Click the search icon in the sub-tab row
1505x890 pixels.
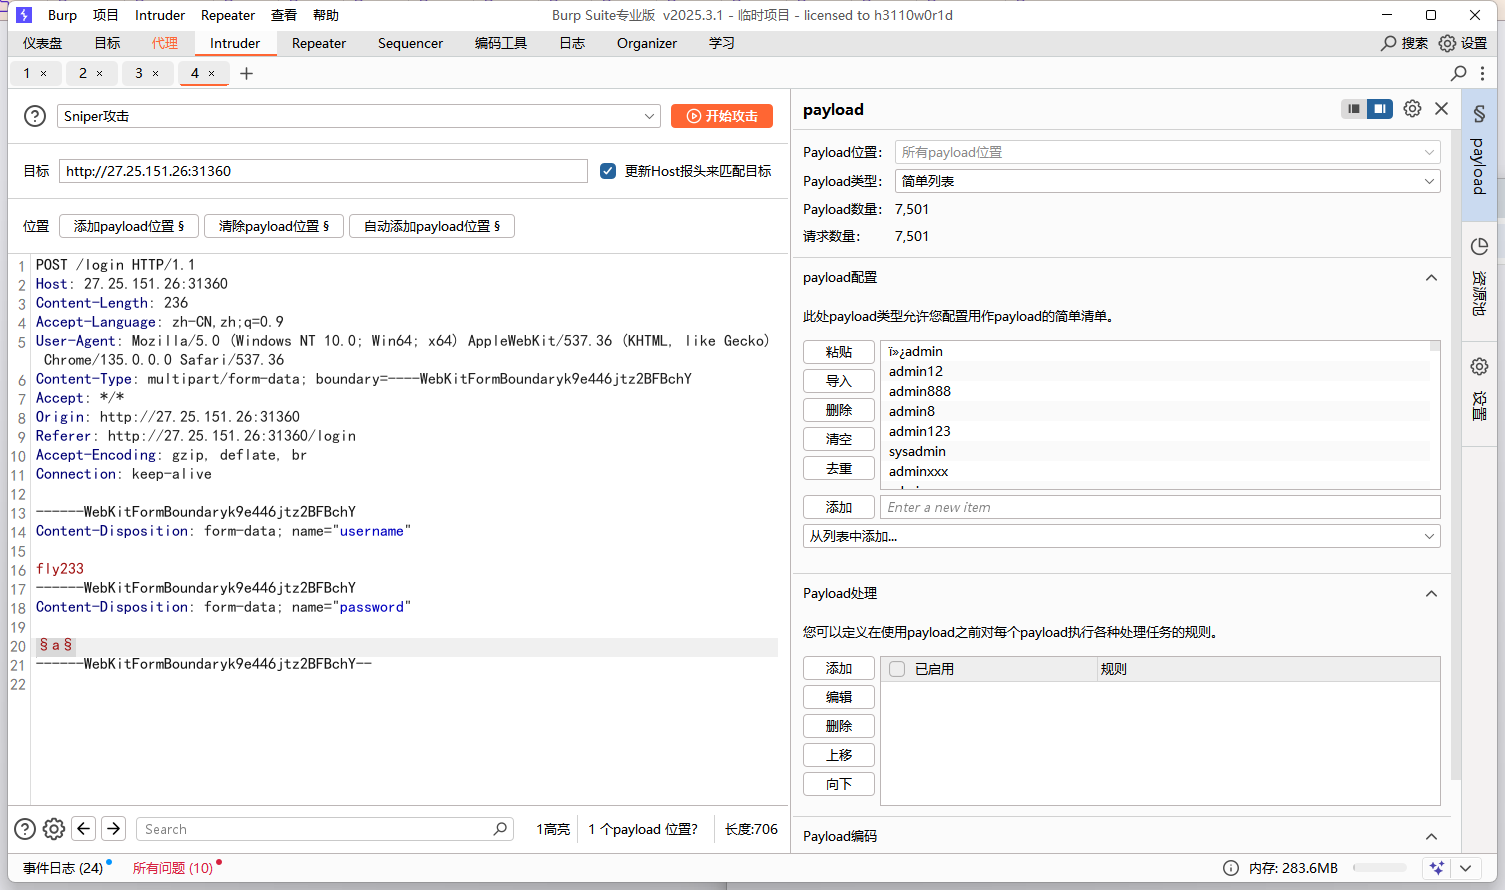[x=1459, y=73]
